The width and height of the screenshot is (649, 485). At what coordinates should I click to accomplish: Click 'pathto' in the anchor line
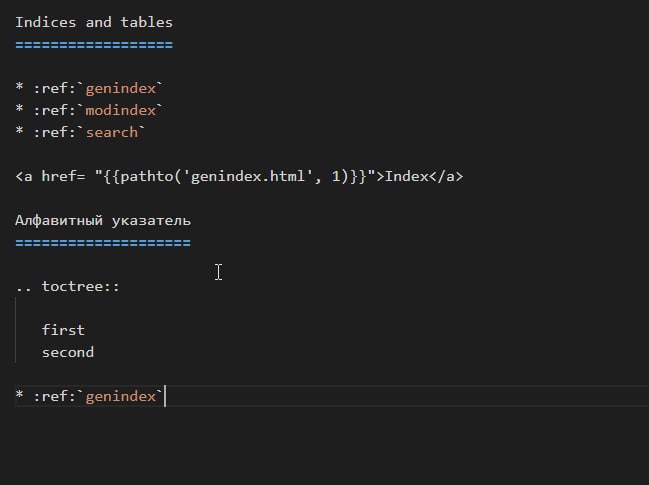tap(147, 177)
